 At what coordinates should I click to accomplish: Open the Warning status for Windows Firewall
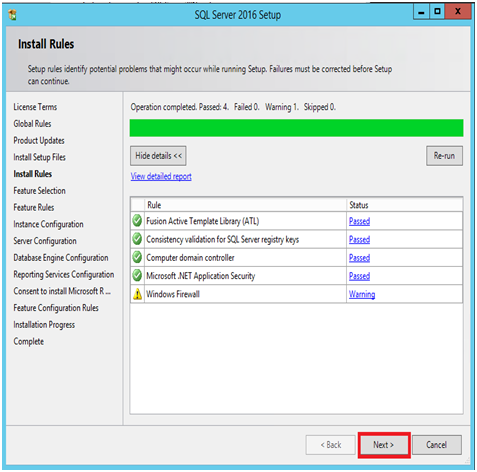click(362, 294)
